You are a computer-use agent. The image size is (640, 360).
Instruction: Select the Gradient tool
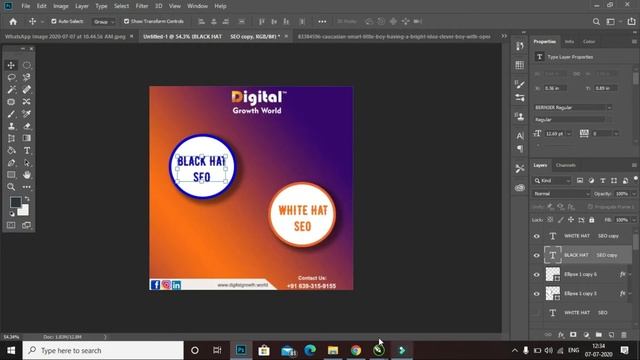27,138
